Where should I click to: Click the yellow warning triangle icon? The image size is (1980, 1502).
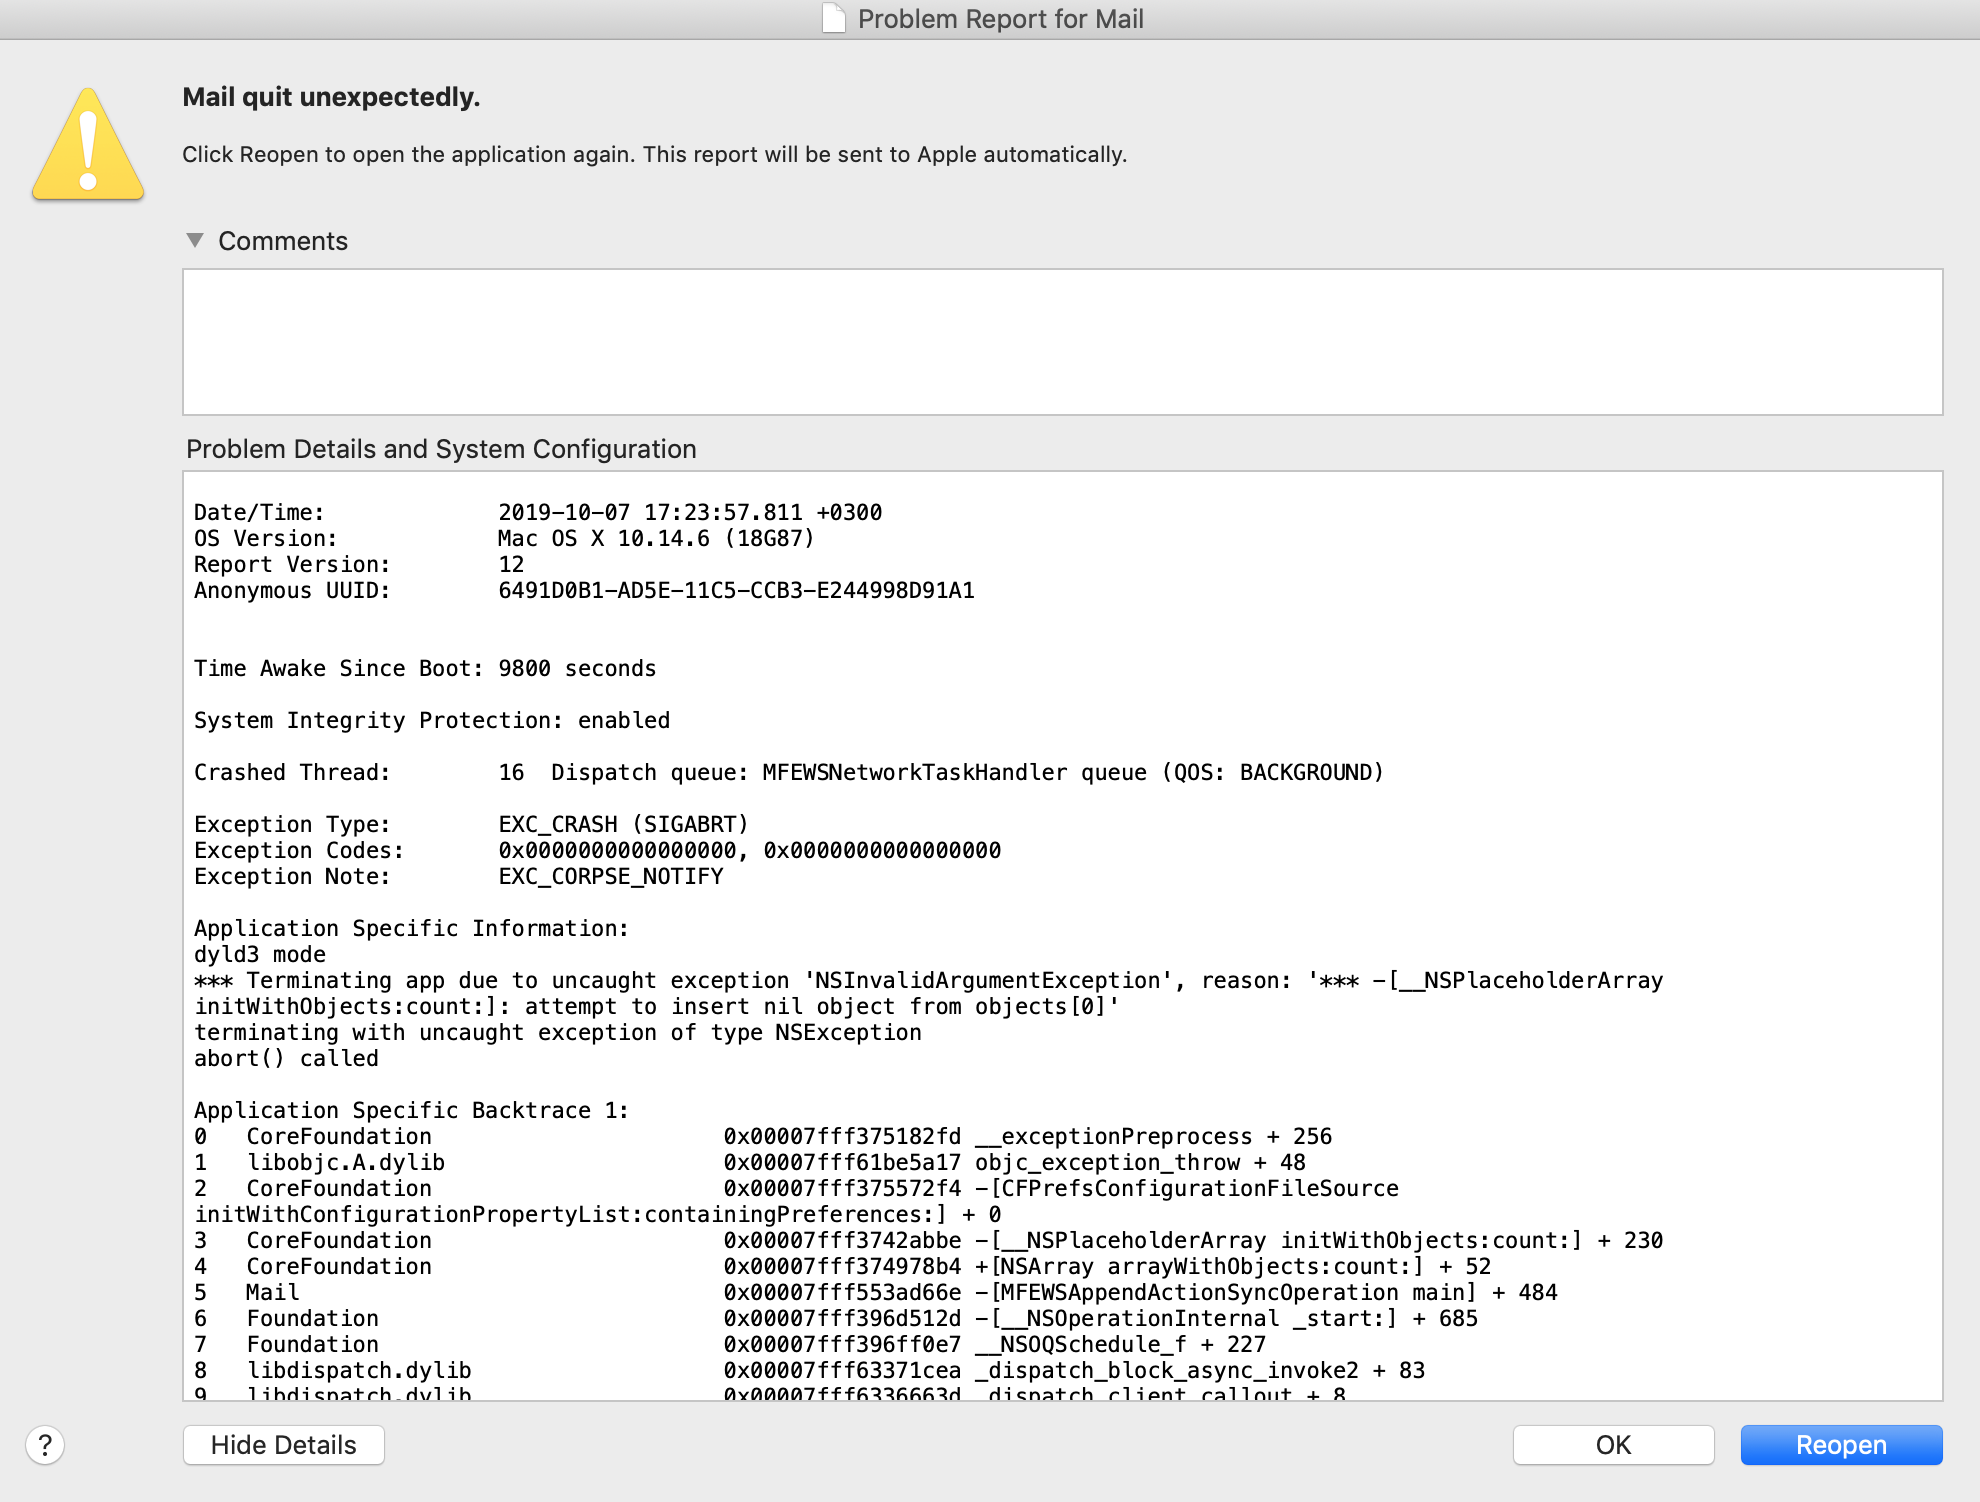88,145
